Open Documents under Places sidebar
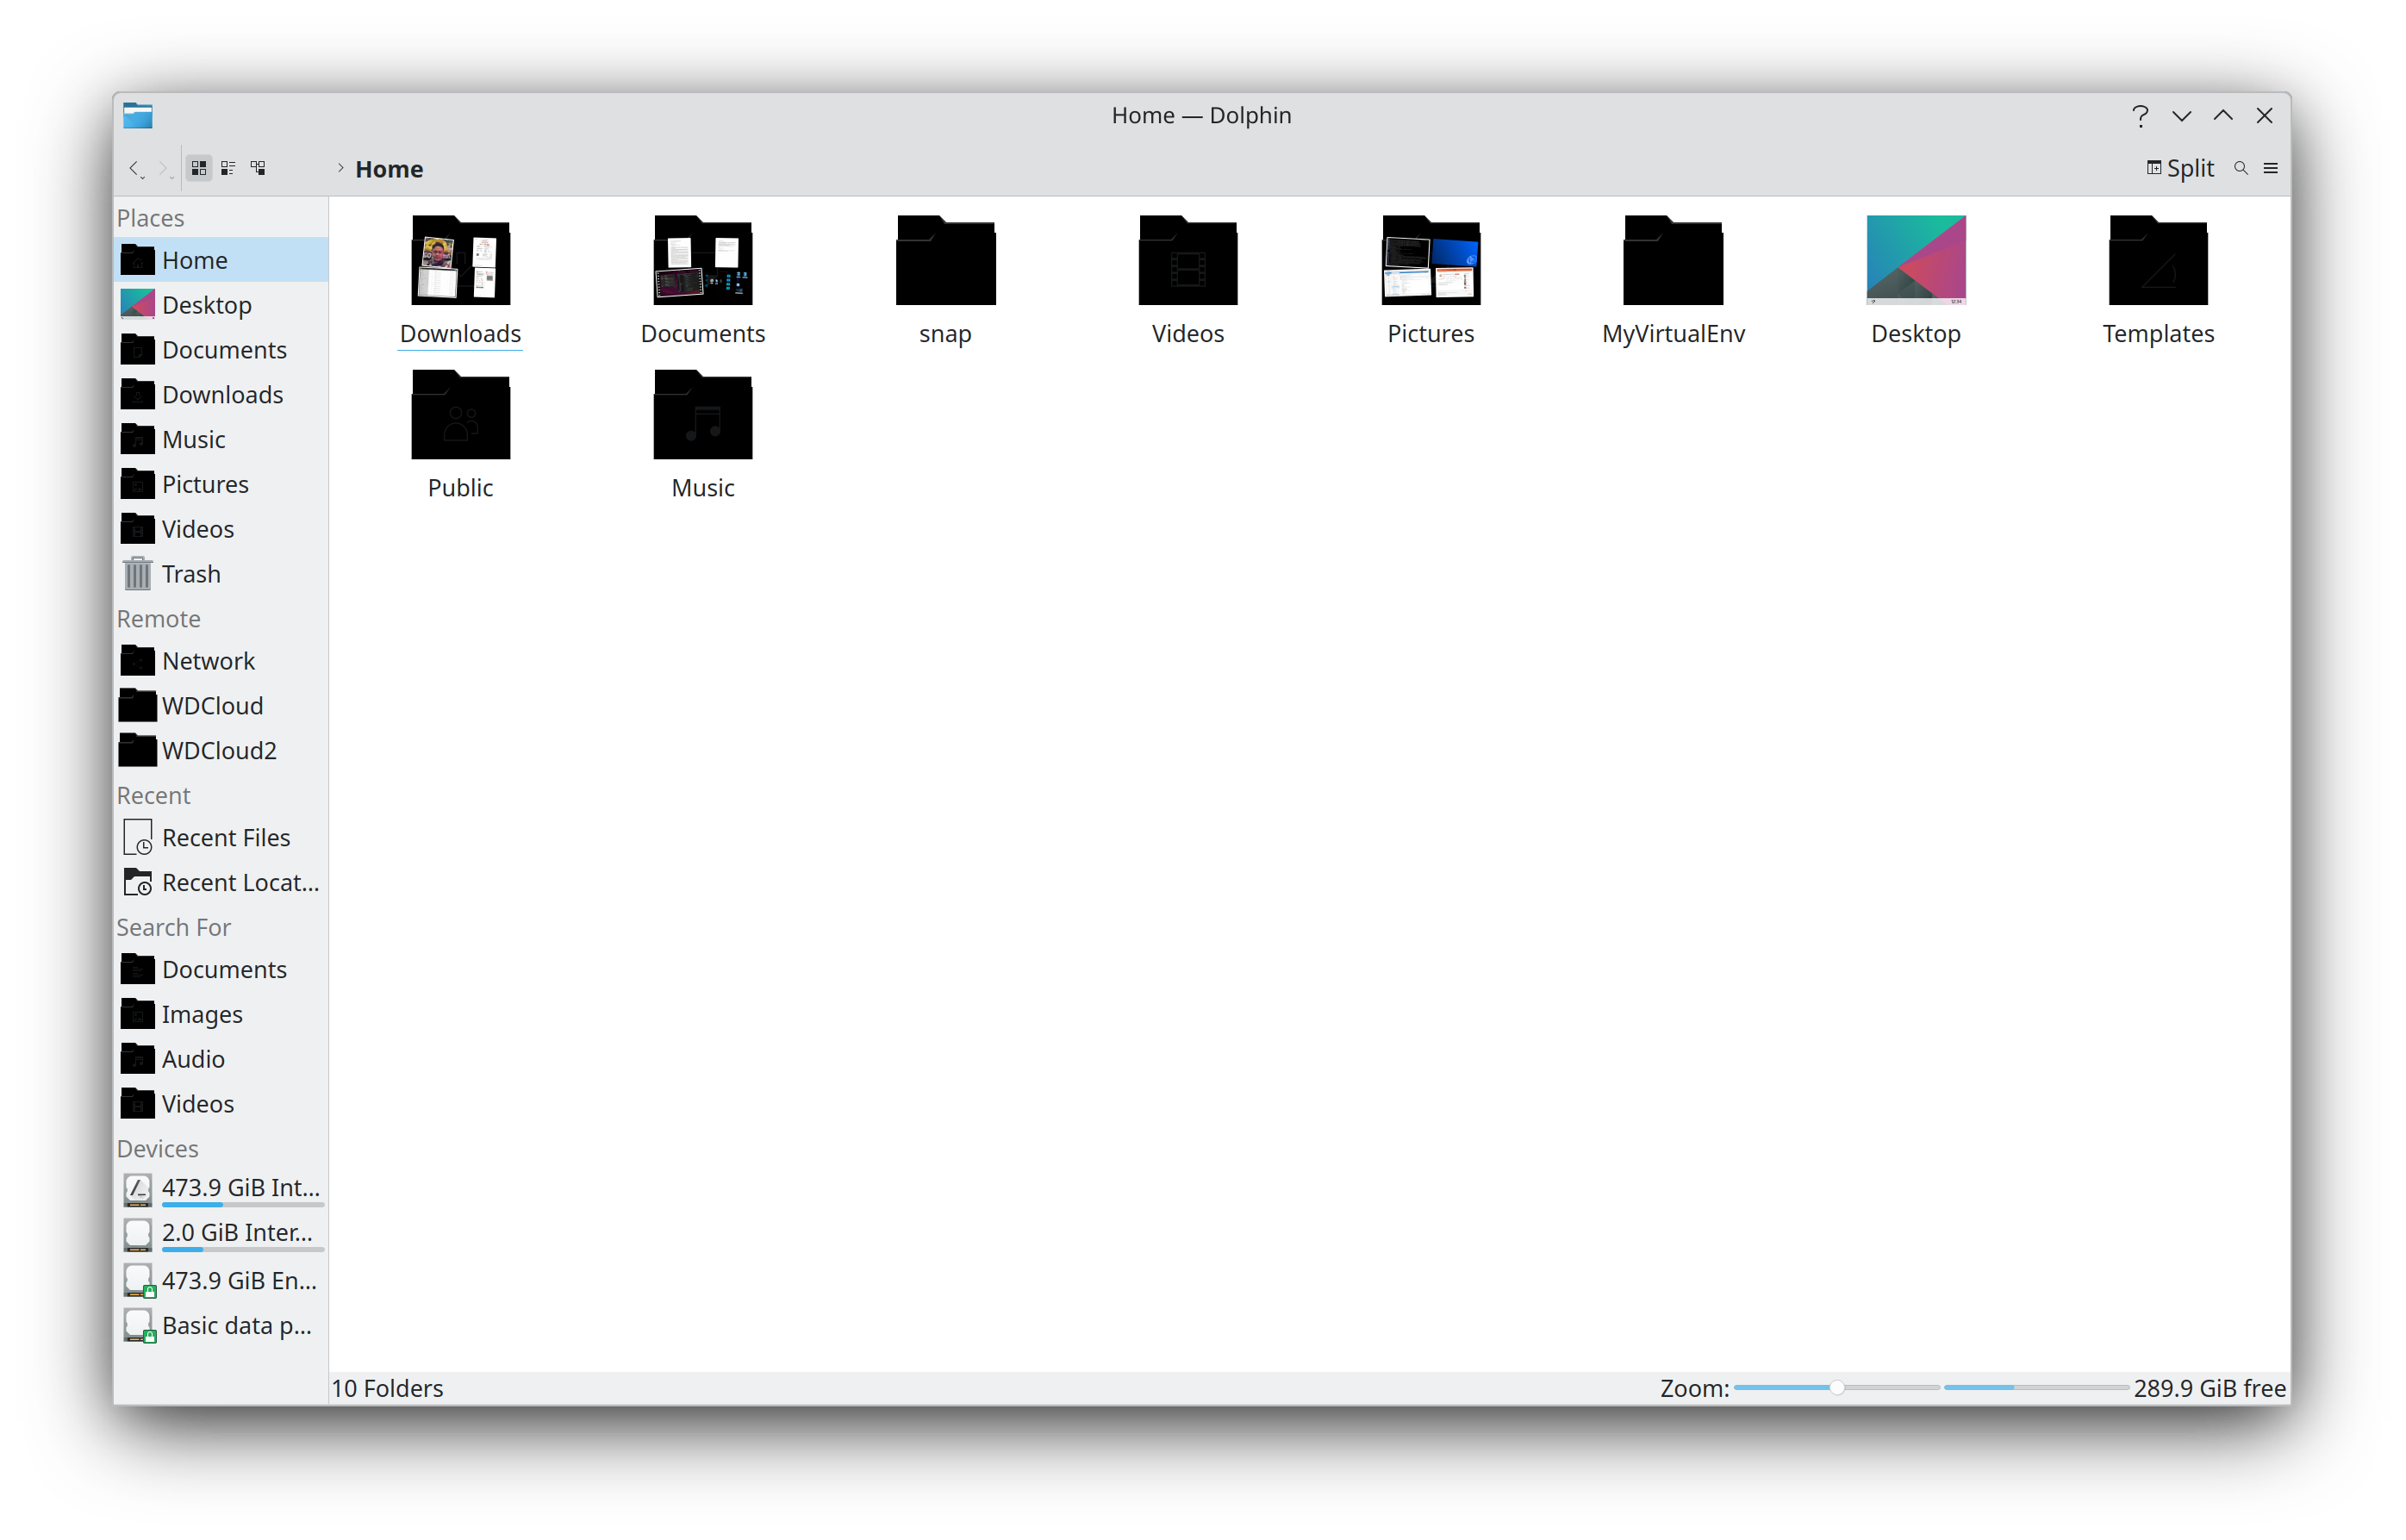Viewport: 2406px width, 1540px height. pos(221,350)
